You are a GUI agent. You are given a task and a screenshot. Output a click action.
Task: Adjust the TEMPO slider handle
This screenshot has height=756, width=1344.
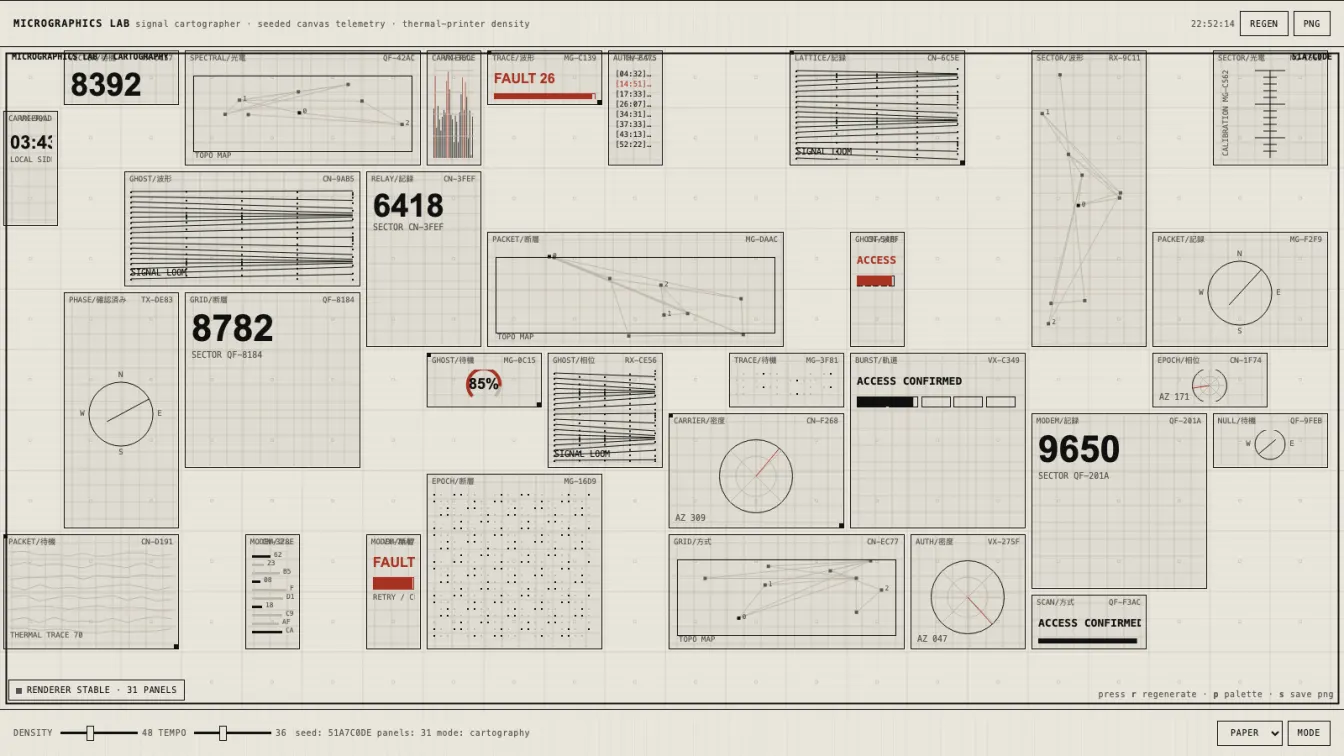223,733
